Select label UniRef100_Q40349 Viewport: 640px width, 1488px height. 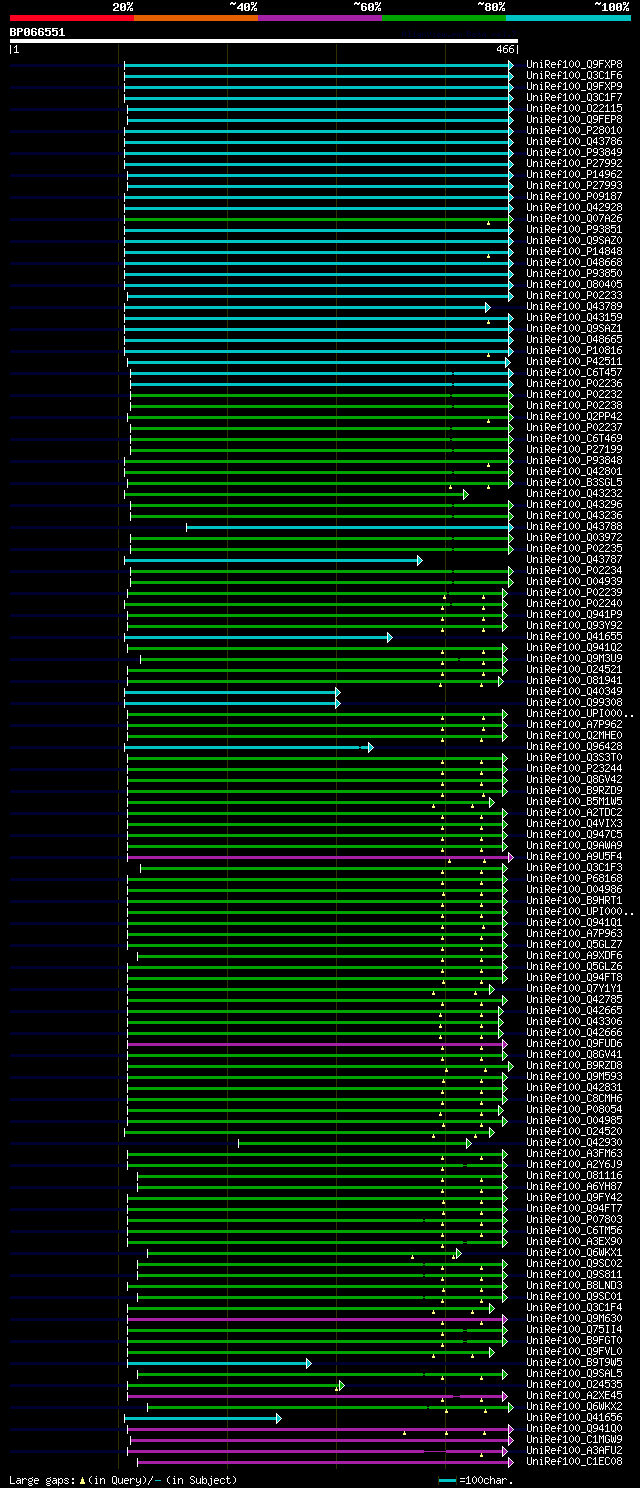[574, 691]
